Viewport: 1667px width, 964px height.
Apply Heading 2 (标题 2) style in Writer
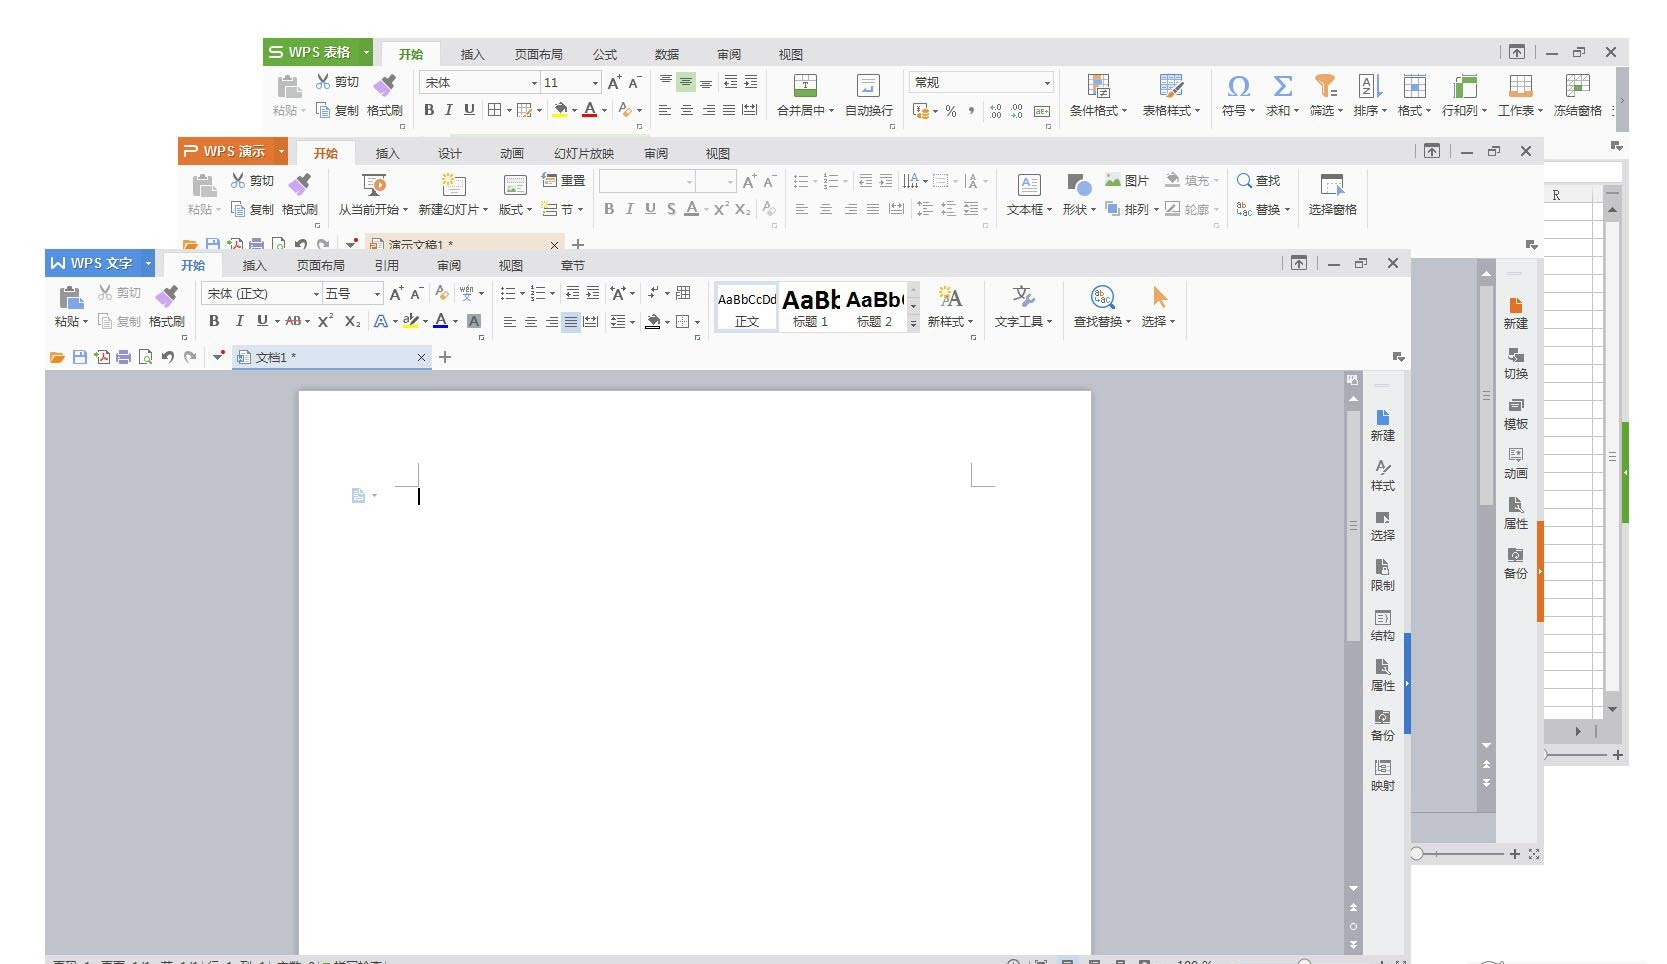coord(875,307)
